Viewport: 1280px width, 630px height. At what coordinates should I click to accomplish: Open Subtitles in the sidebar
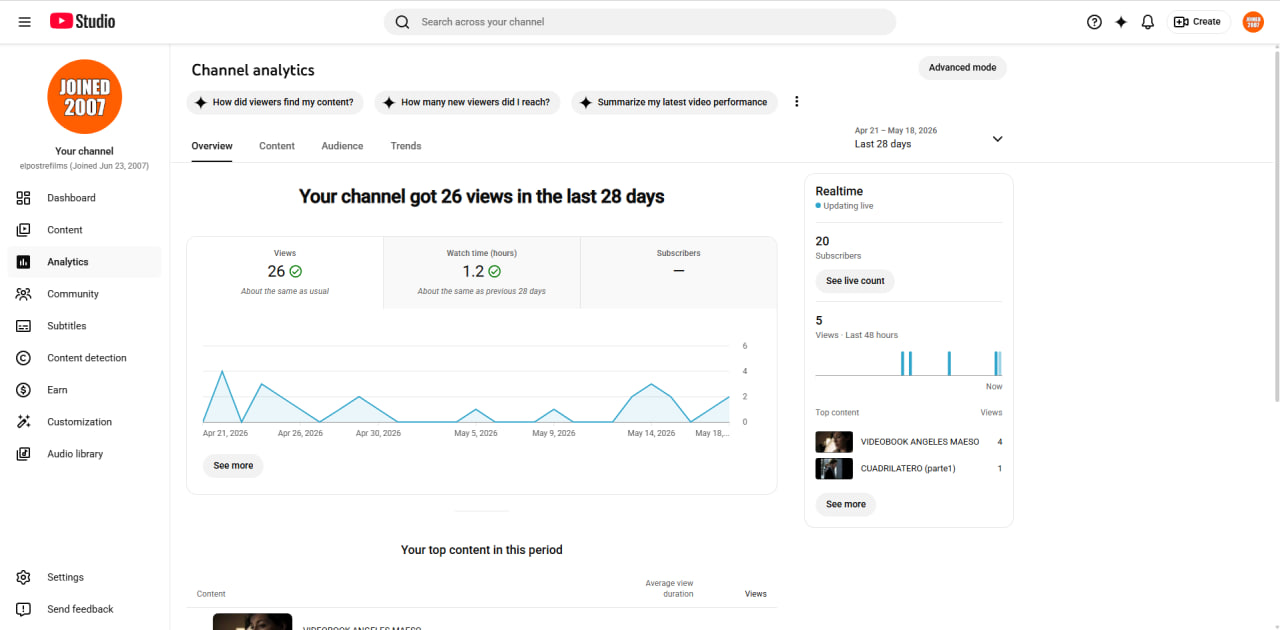coord(84,326)
